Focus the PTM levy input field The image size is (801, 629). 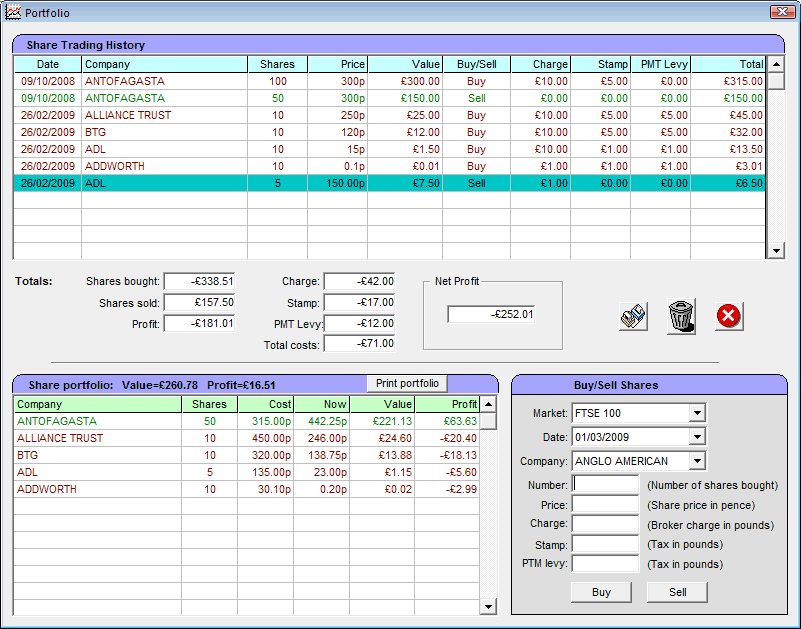[605, 564]
